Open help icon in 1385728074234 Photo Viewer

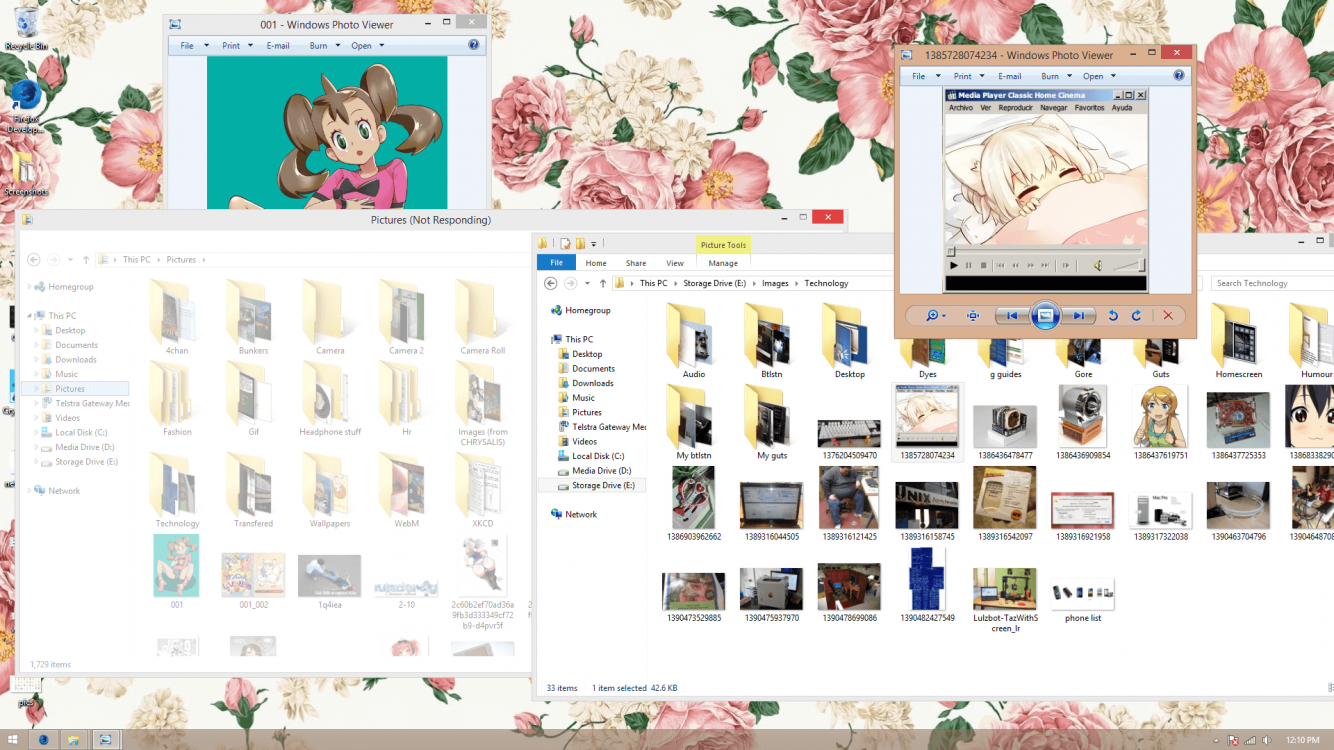point(1178,76)
